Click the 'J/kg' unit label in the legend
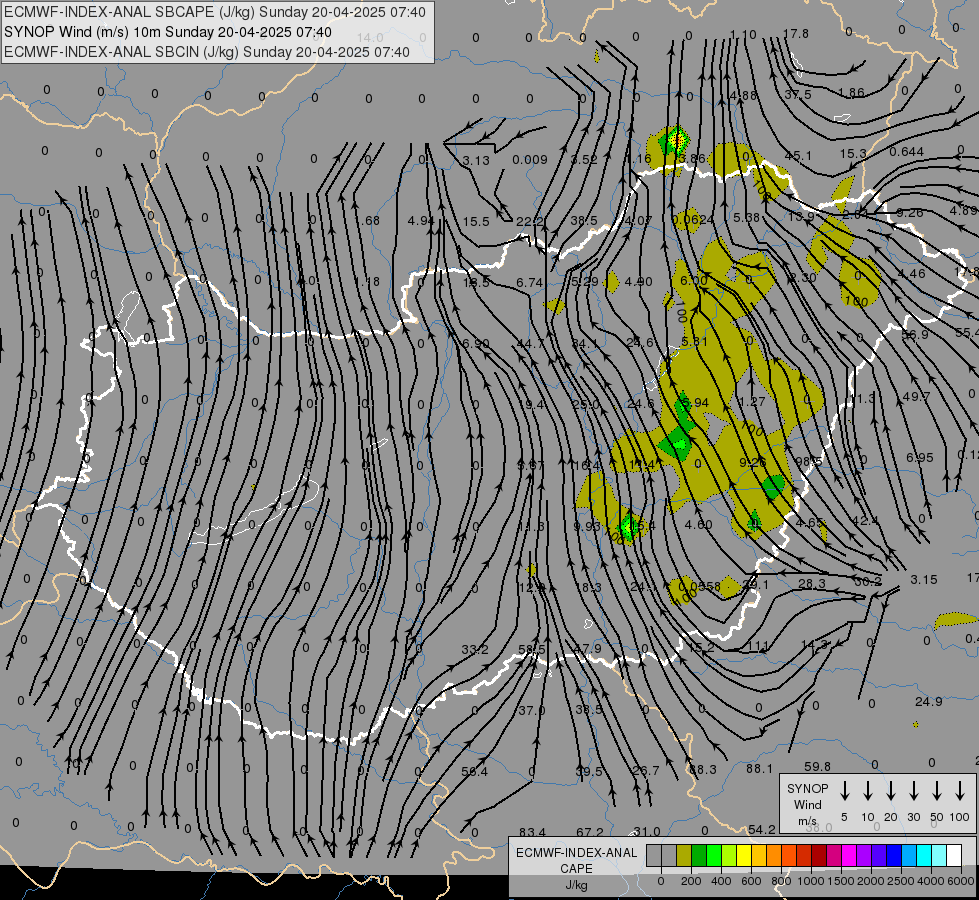This screenshot has width=979, height=900. click(x=576, y=884)
